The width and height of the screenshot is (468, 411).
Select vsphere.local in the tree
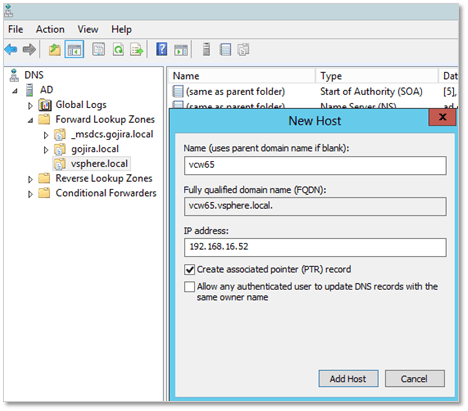click(99, 164)
